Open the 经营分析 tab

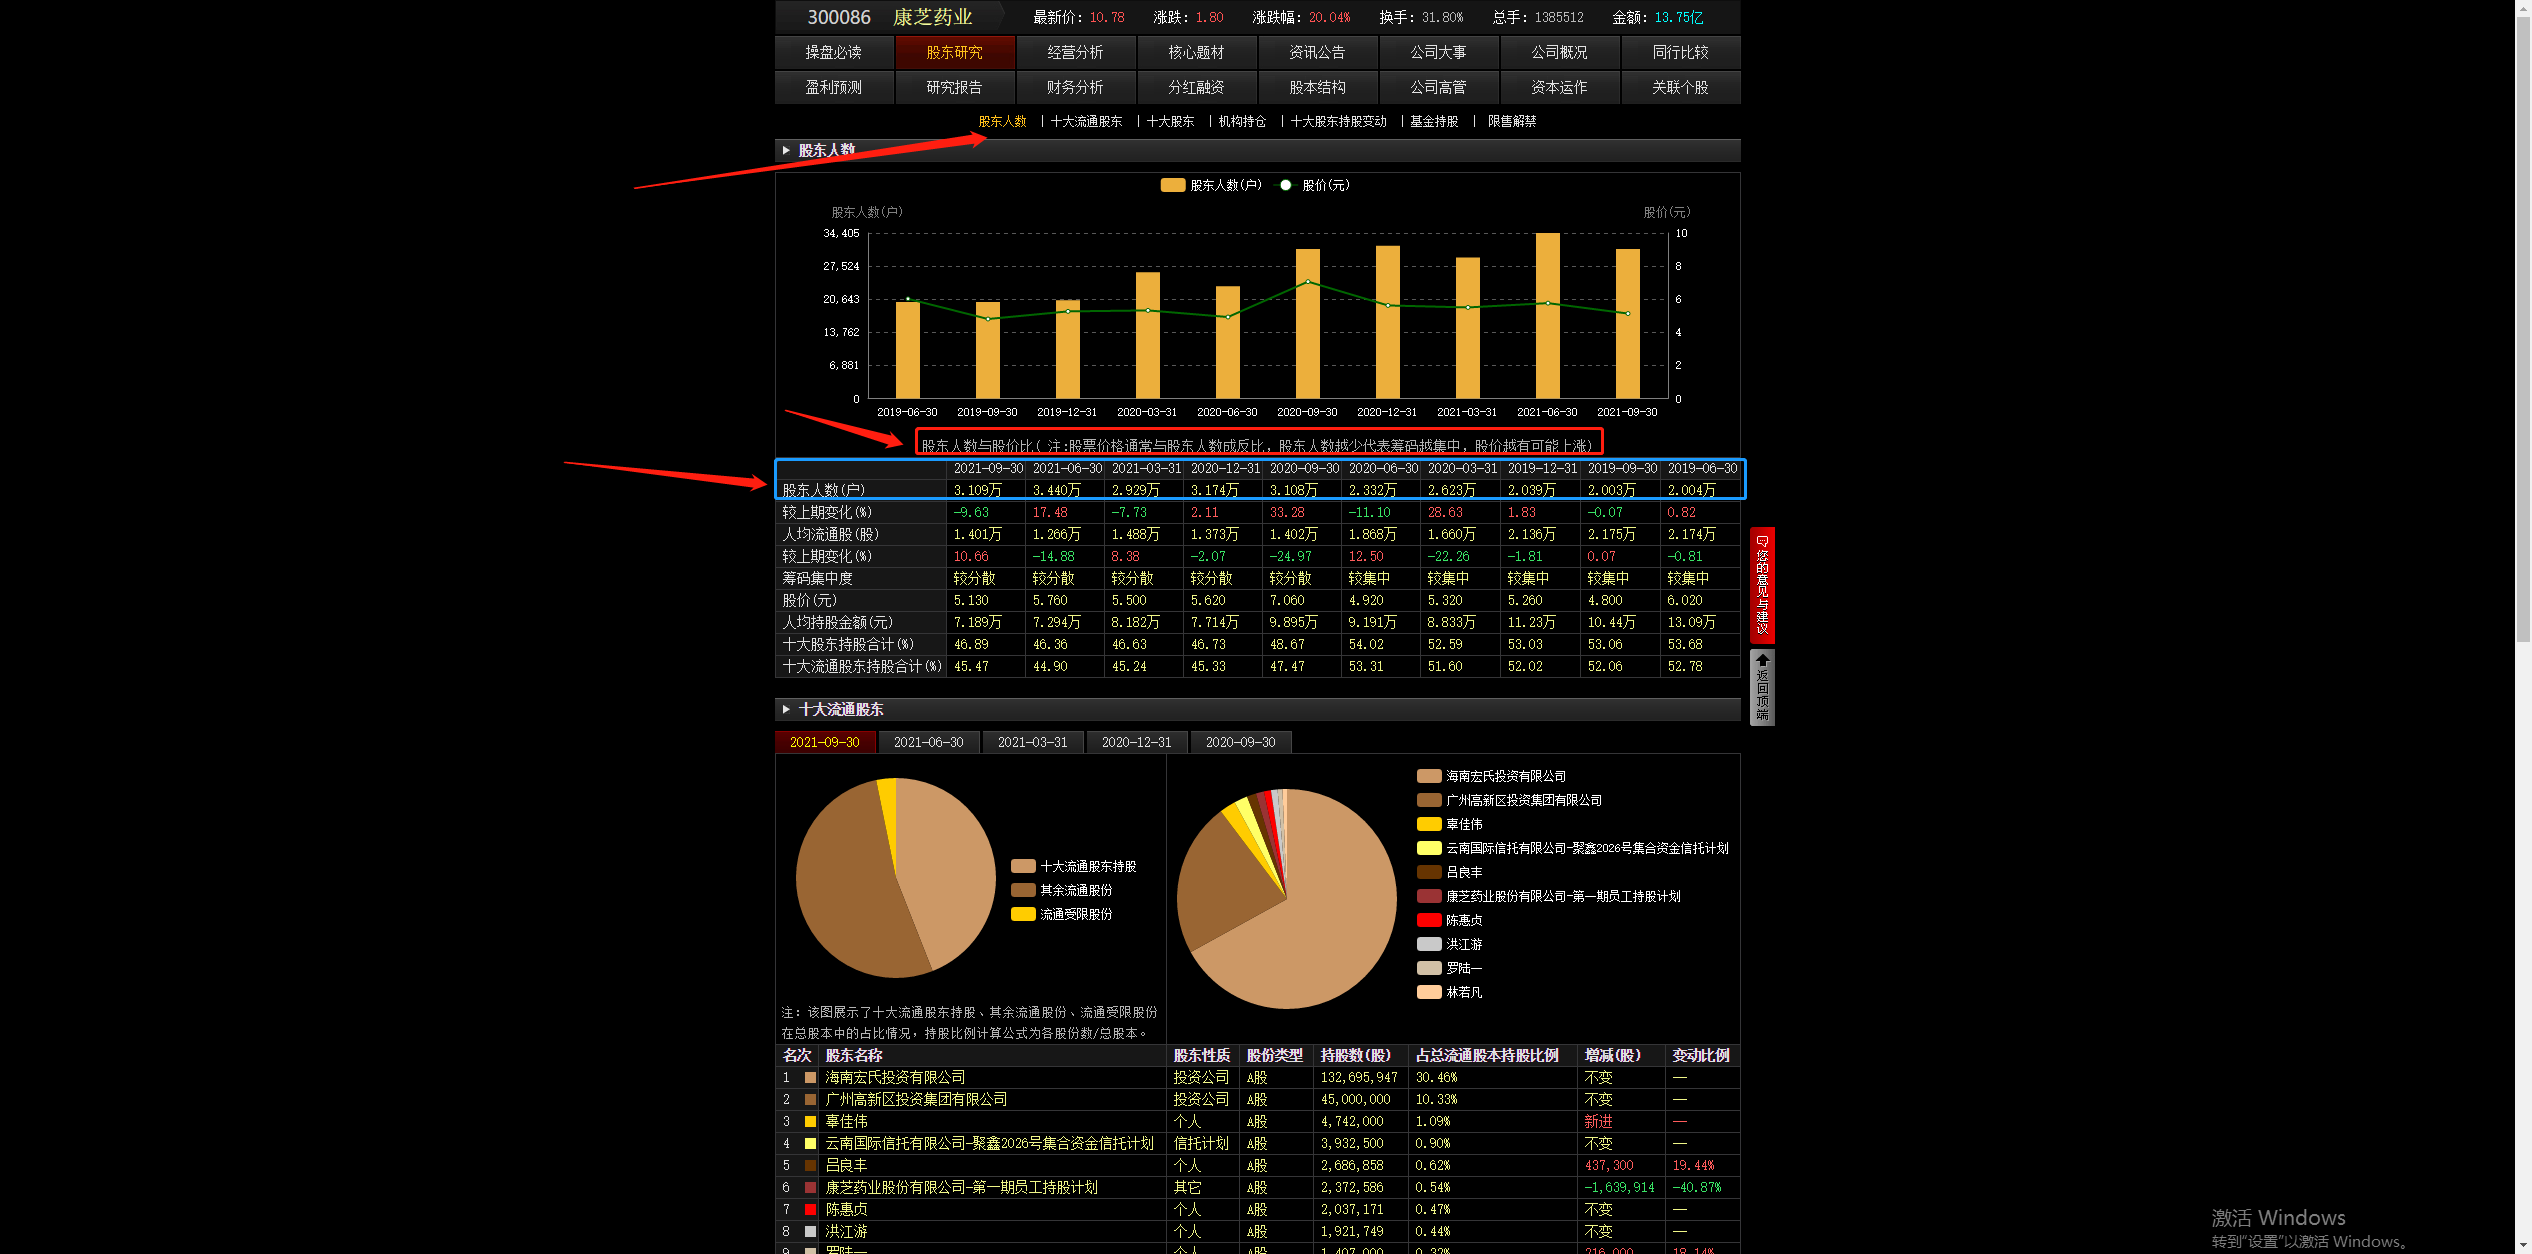[1075, 52]
